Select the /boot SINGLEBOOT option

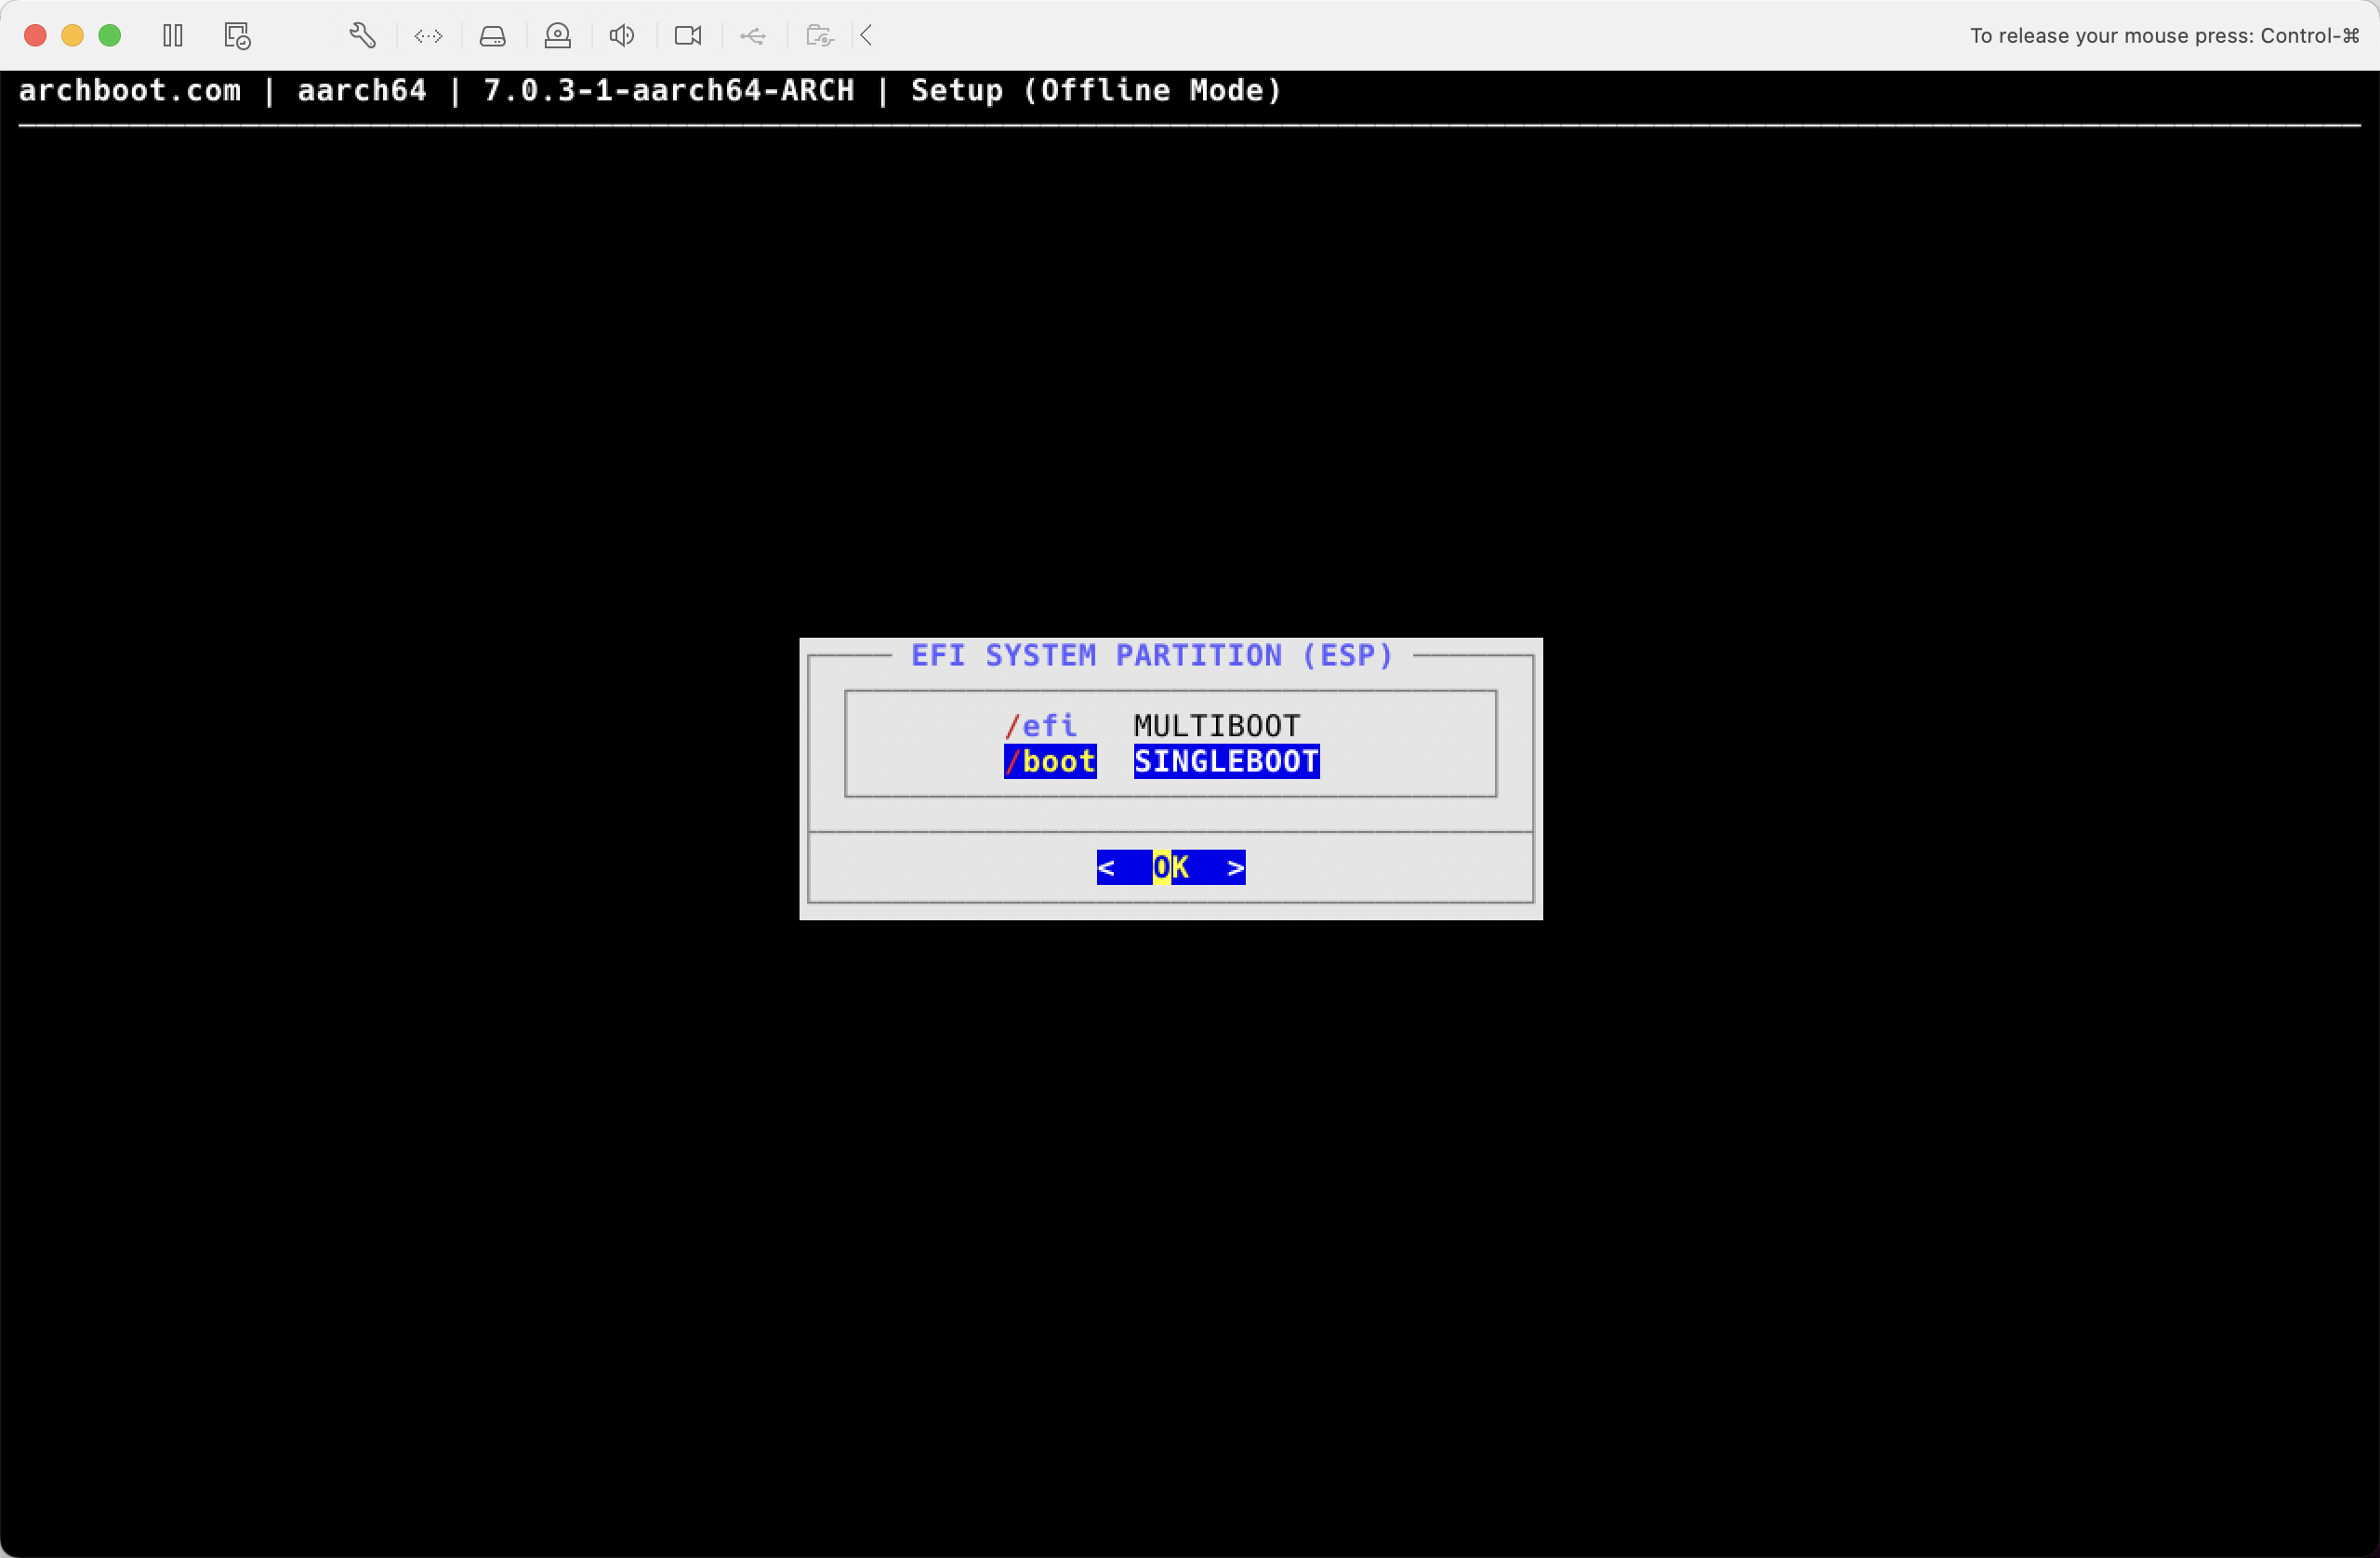1162,761
